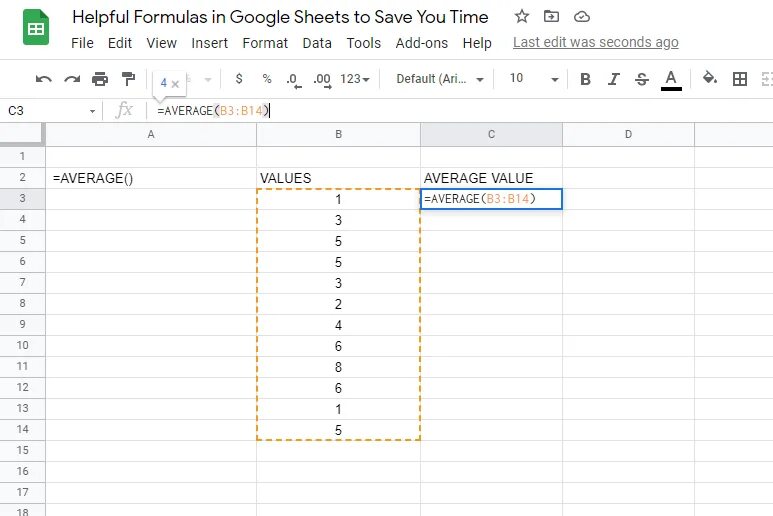This screenshot has width=773, height=516.
Task: Open the 123 number format dropdown
Action: [x=355, y=79]
